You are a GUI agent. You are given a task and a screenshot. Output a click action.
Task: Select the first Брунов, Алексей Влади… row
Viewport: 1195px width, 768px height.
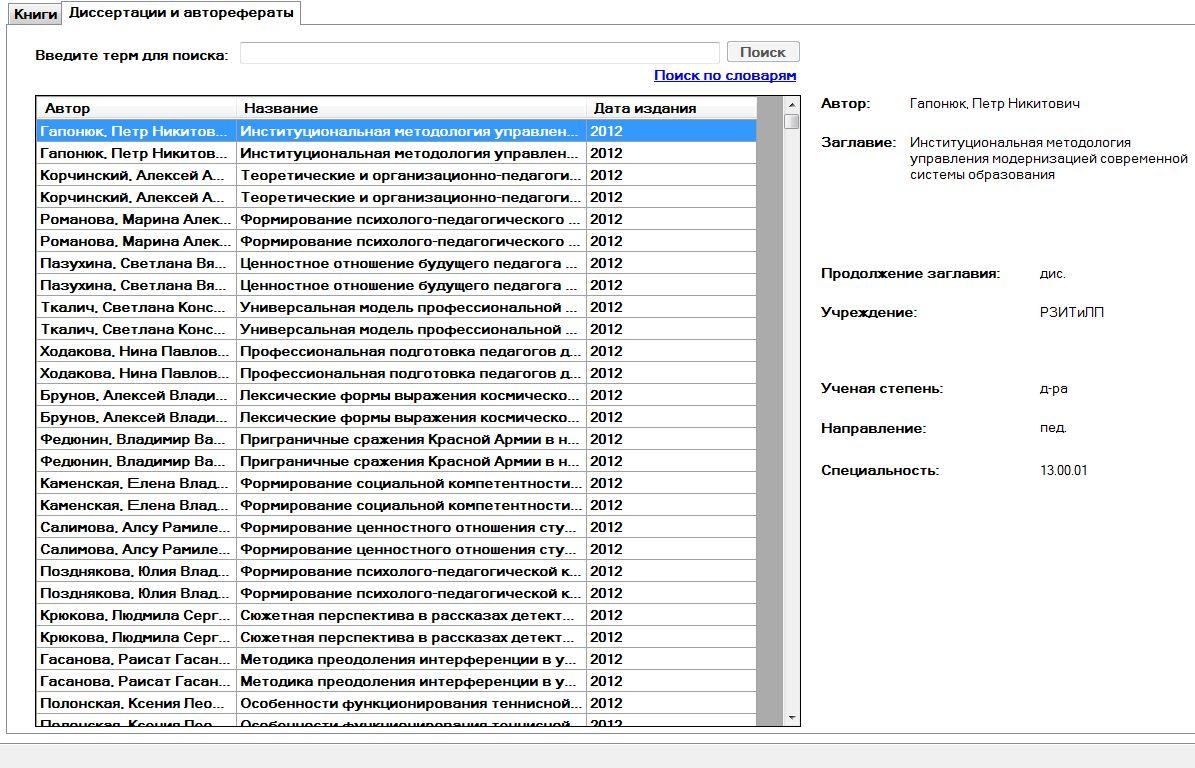[x=396, y=395]
